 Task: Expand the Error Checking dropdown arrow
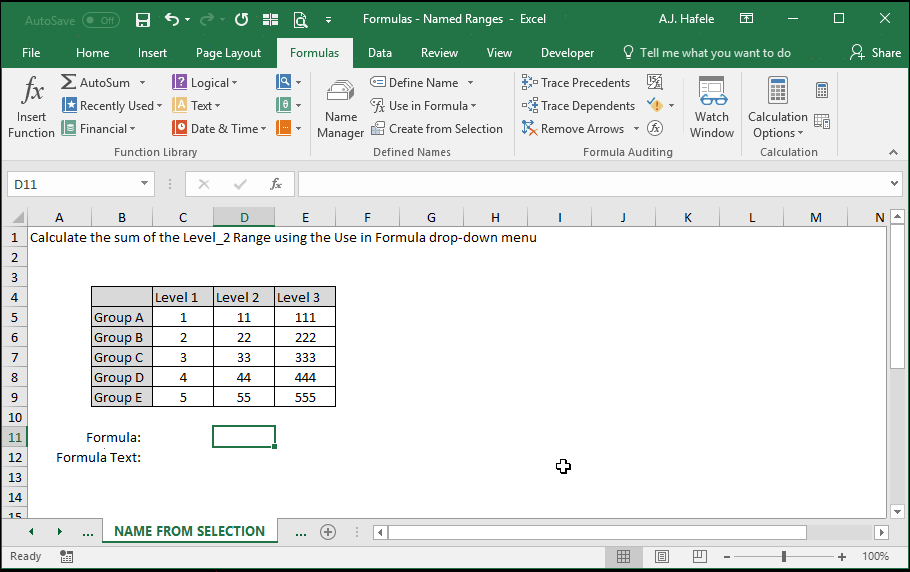pos(671,106)
